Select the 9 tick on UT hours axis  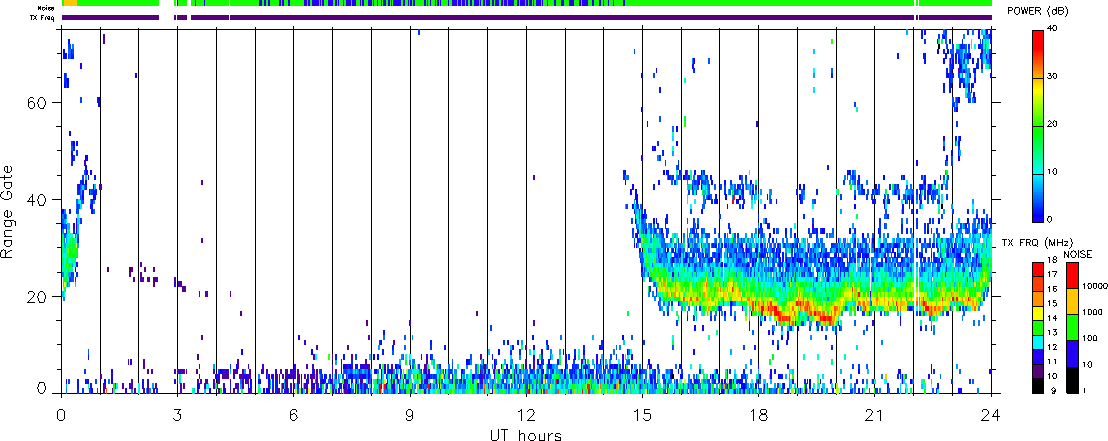(410, 414)
